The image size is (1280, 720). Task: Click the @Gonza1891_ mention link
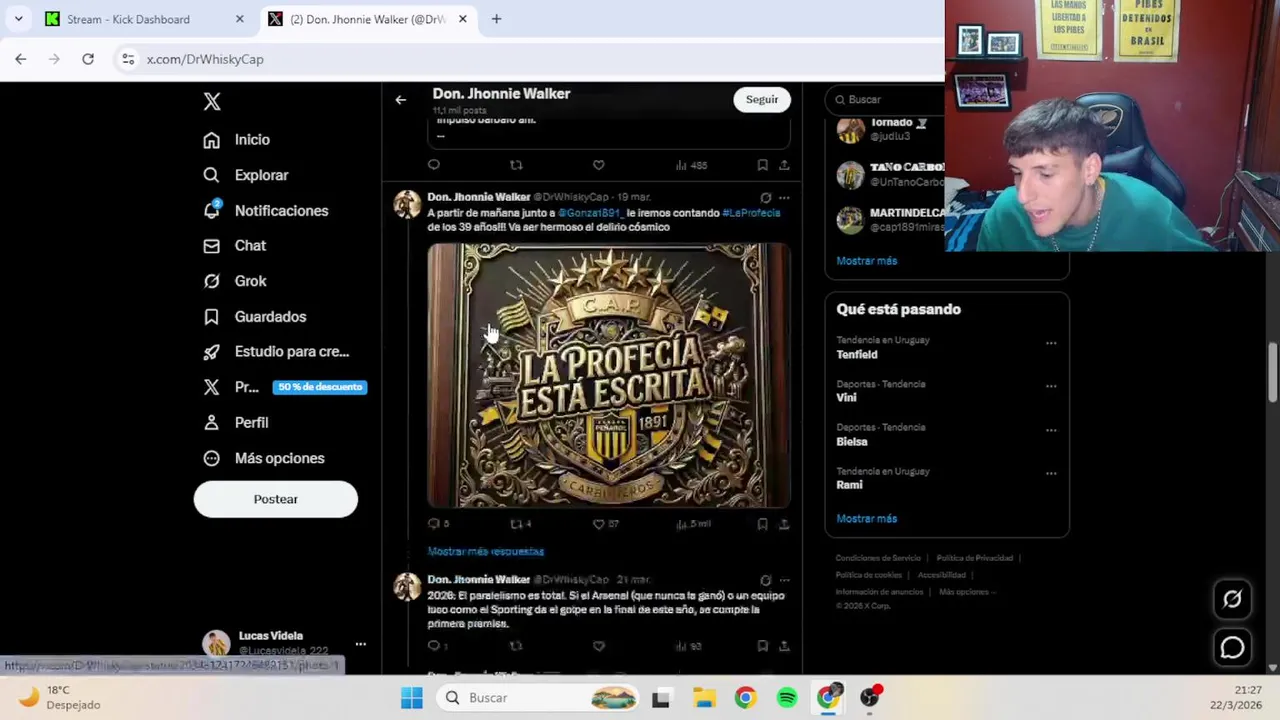click(x=589, y=213)
